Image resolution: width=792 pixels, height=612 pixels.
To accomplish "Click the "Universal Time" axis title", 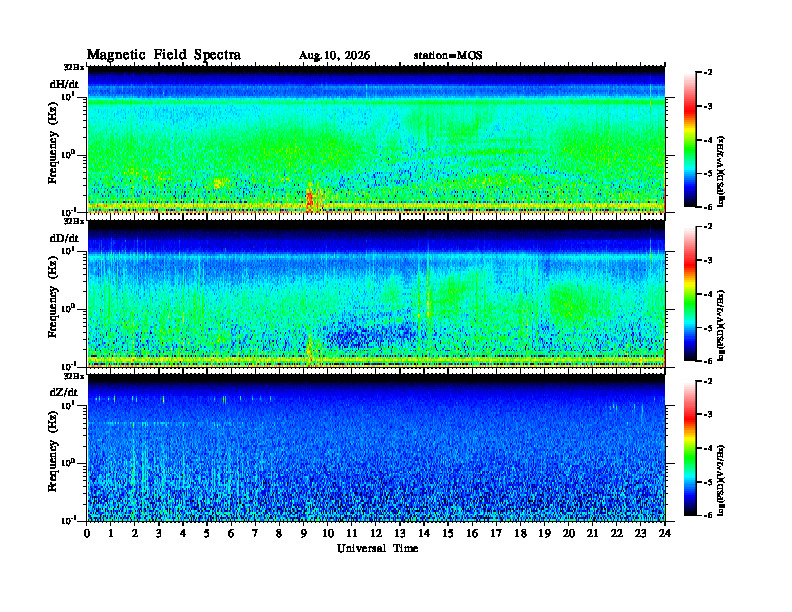I will (x=377, y=548).
